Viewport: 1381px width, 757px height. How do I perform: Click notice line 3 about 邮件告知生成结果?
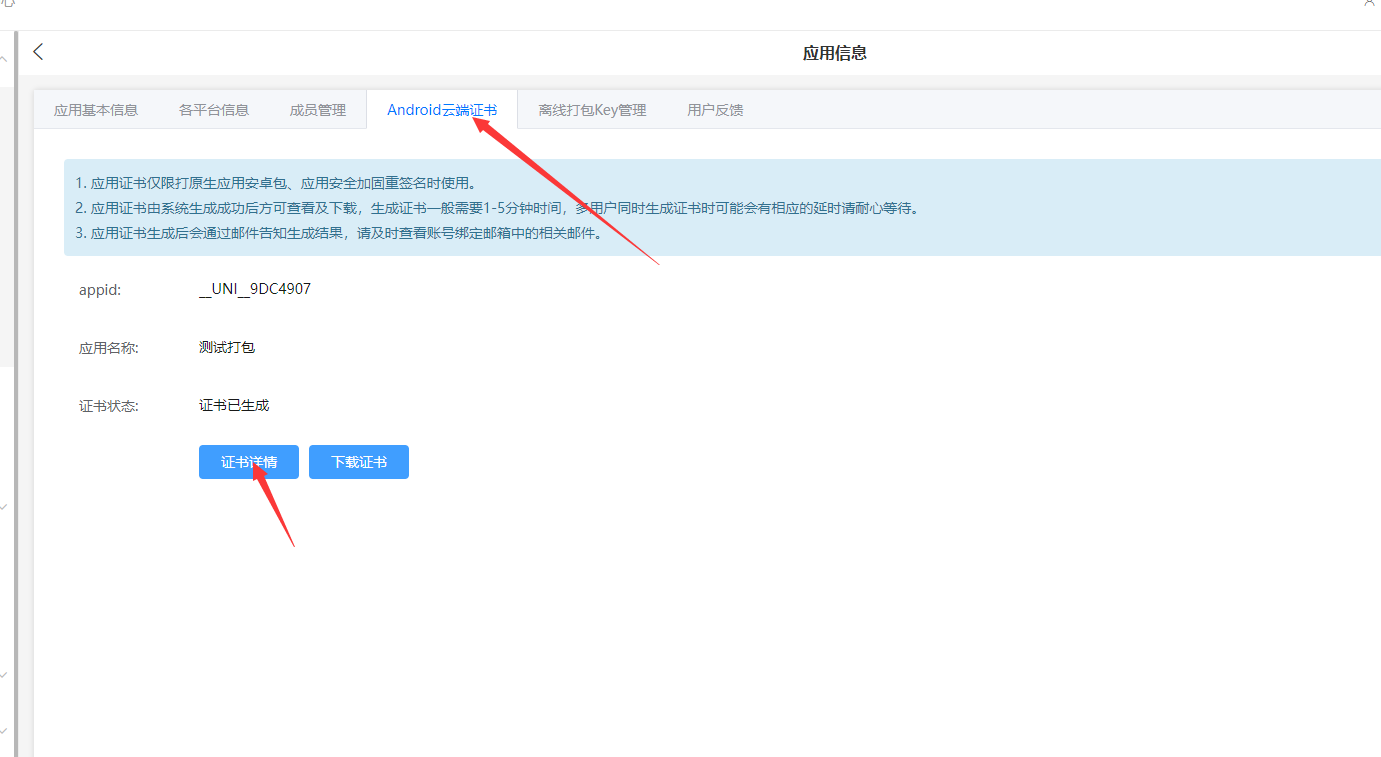[x=339, y=235]
